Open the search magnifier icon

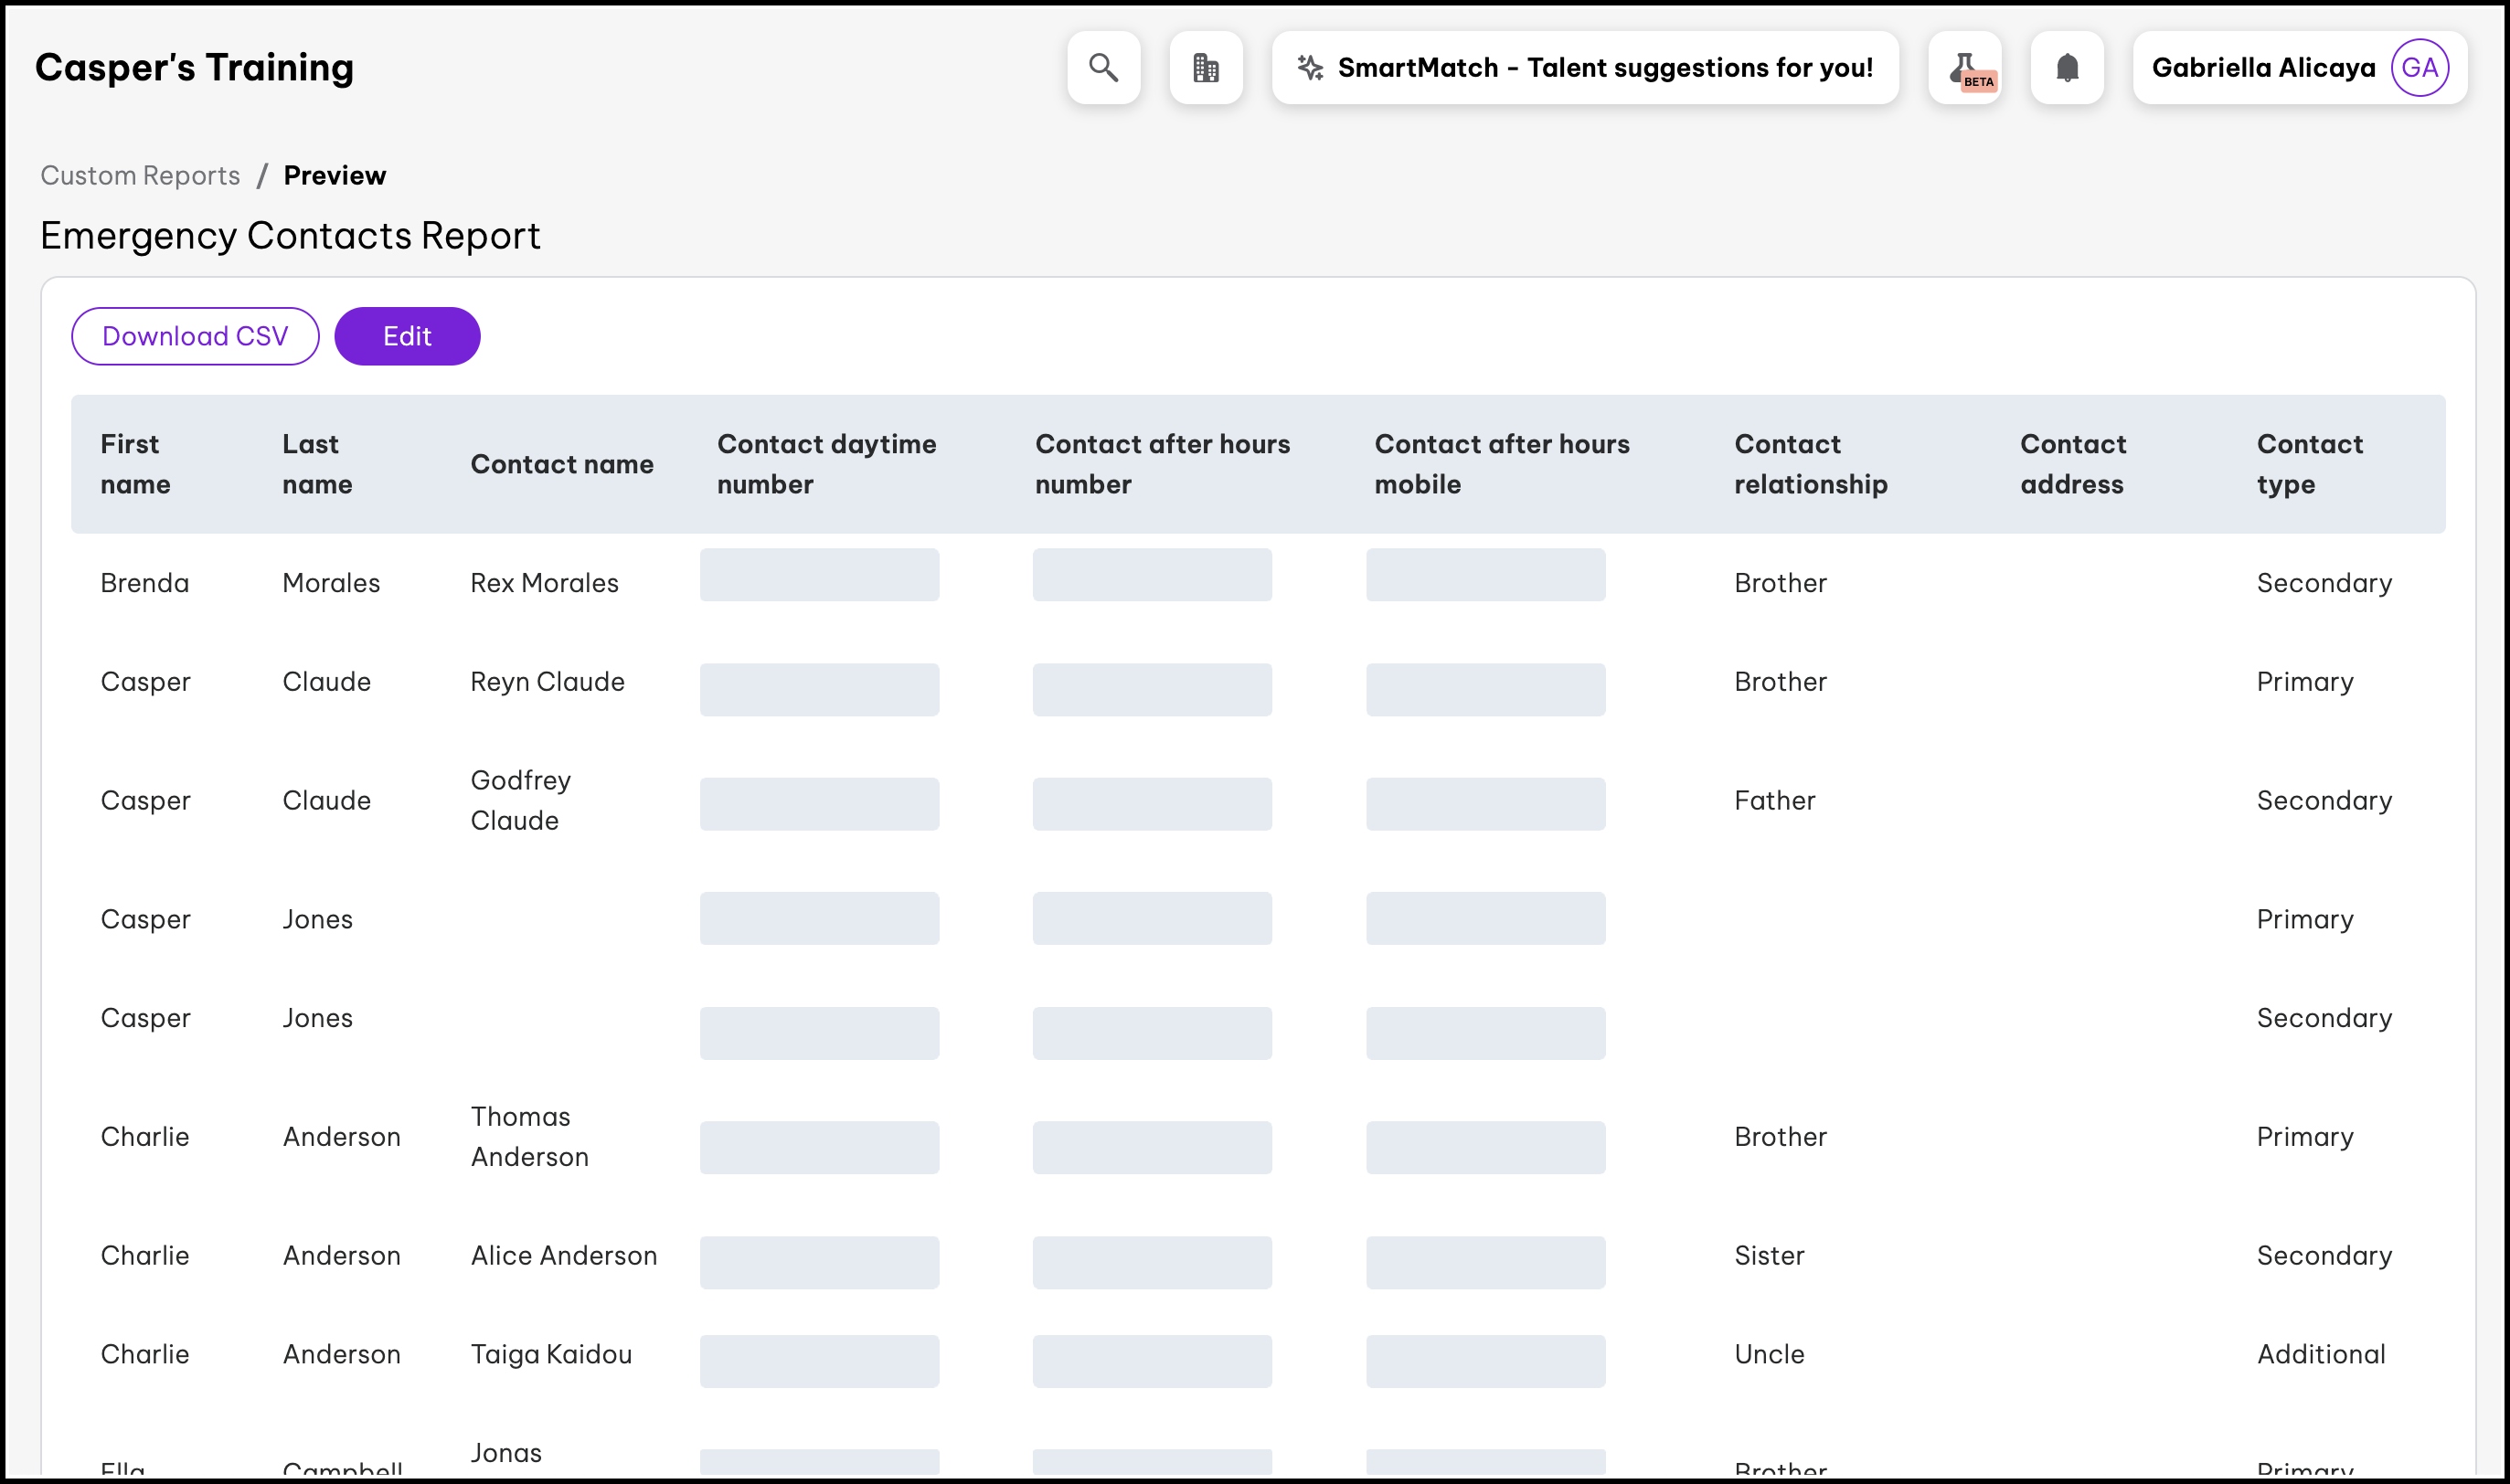point(1103,68)
